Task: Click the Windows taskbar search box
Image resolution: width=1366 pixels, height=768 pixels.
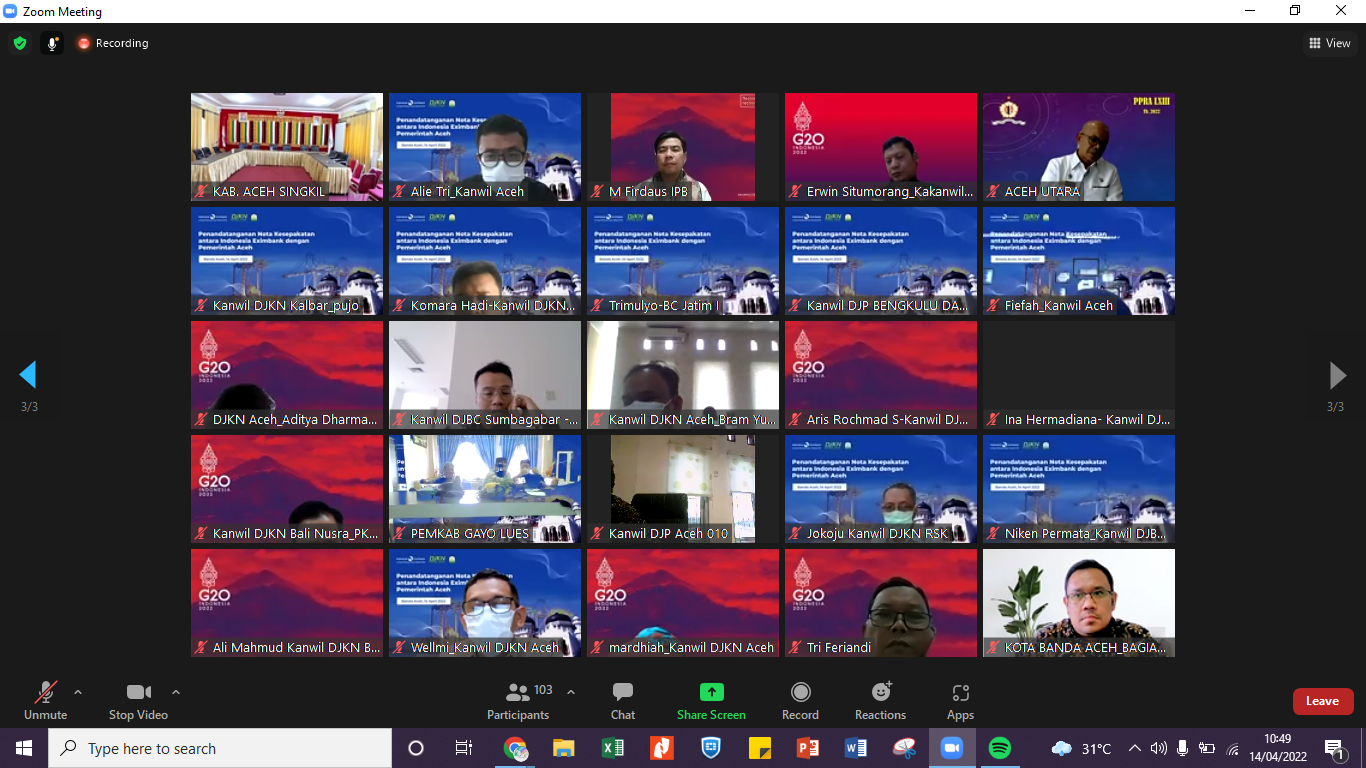Action: 220,748
